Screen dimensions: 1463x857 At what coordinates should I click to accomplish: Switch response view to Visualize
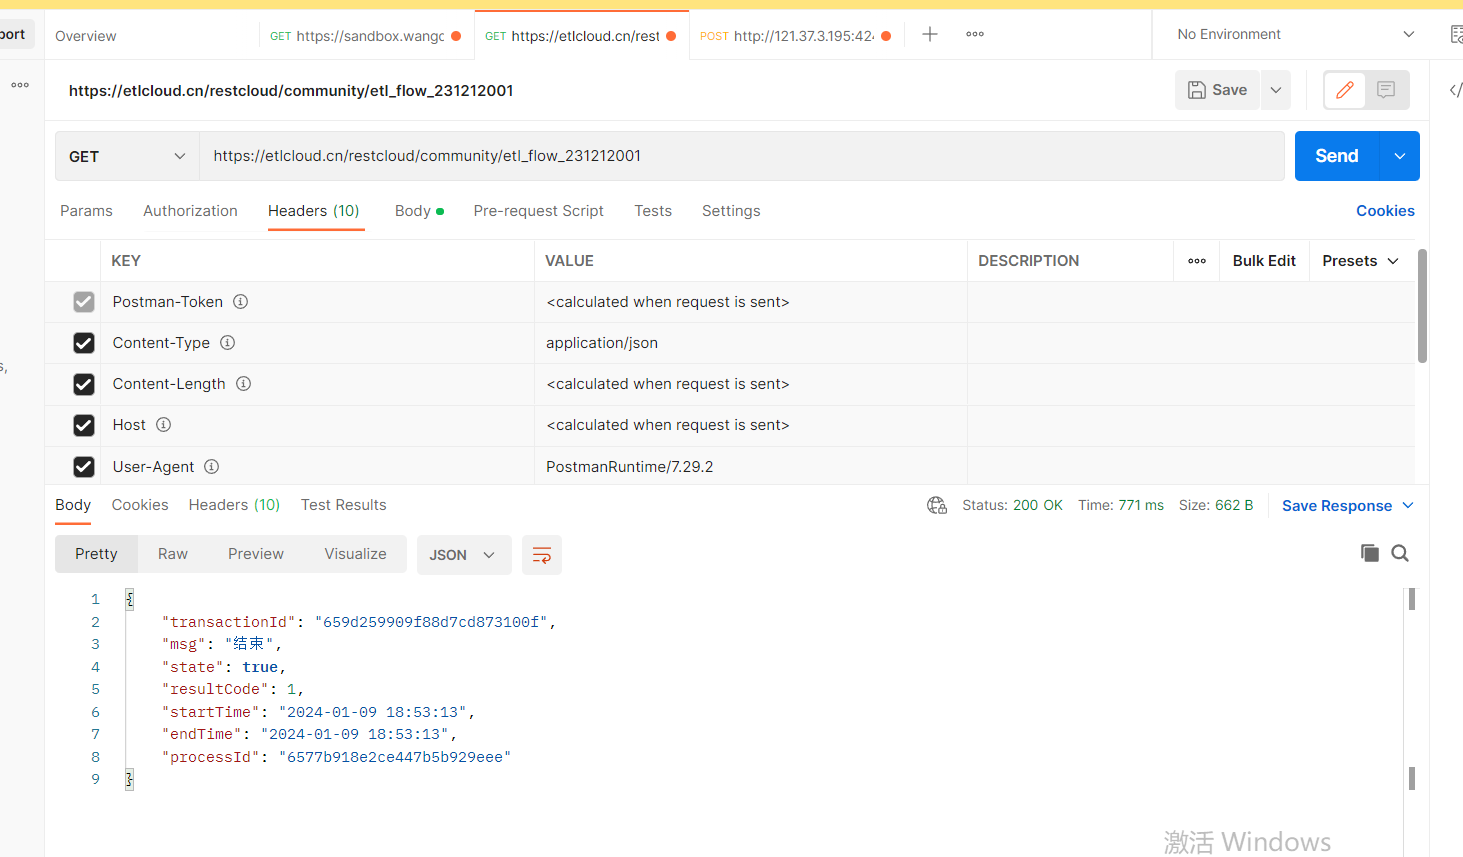[355, 554]
